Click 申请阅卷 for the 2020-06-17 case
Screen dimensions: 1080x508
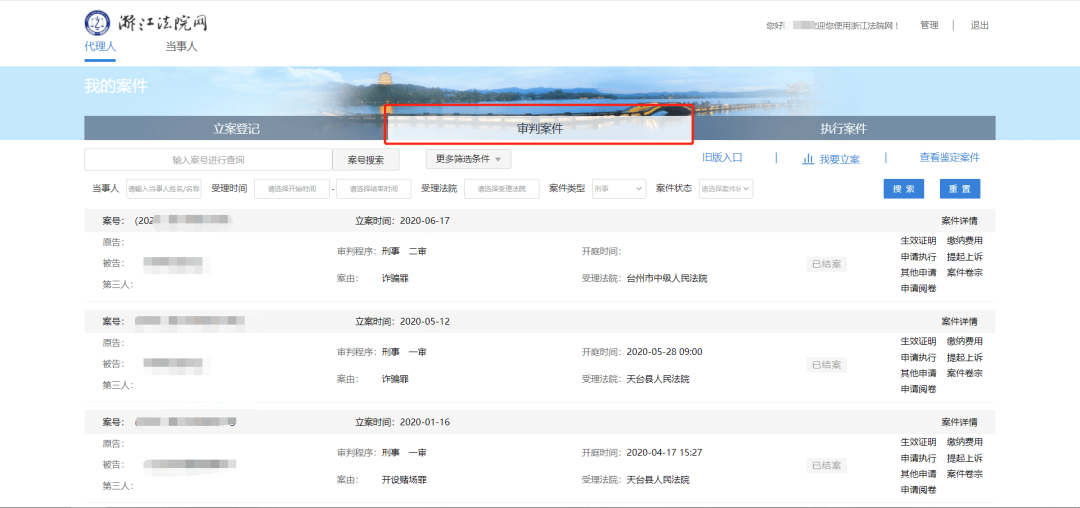[918, 288]
